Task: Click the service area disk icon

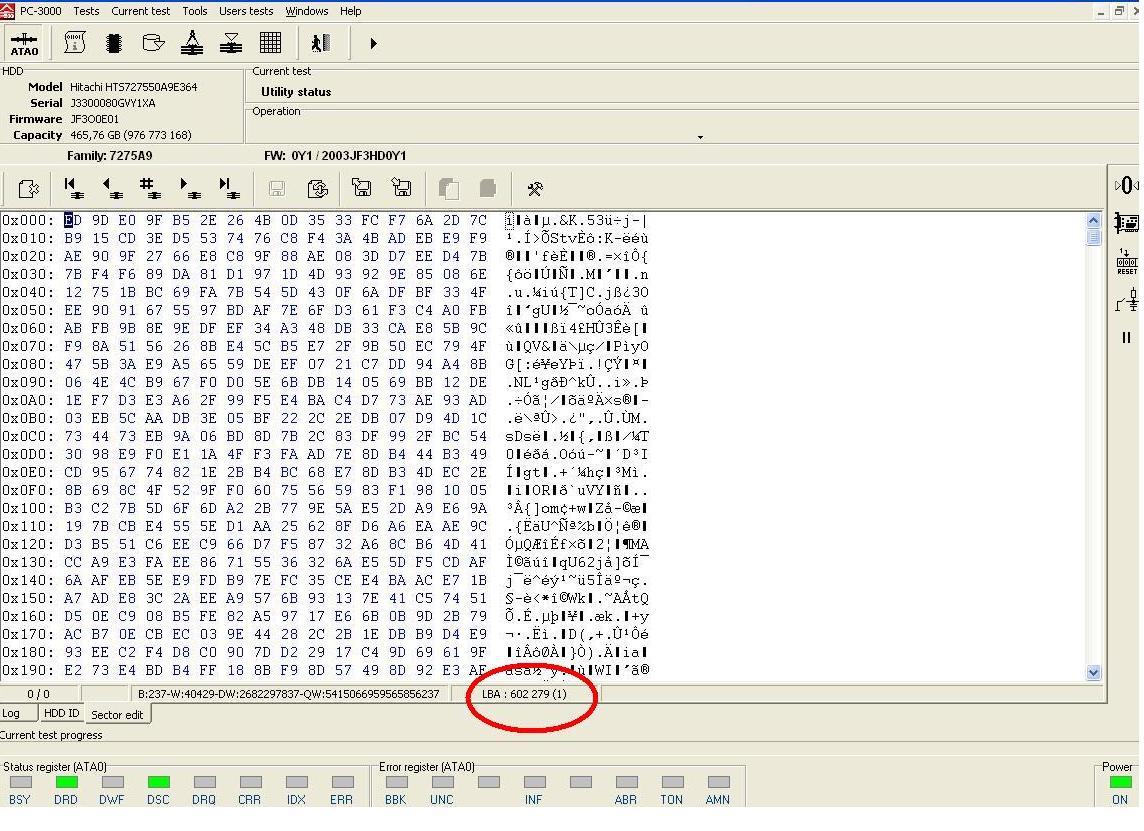Action: 152,43
